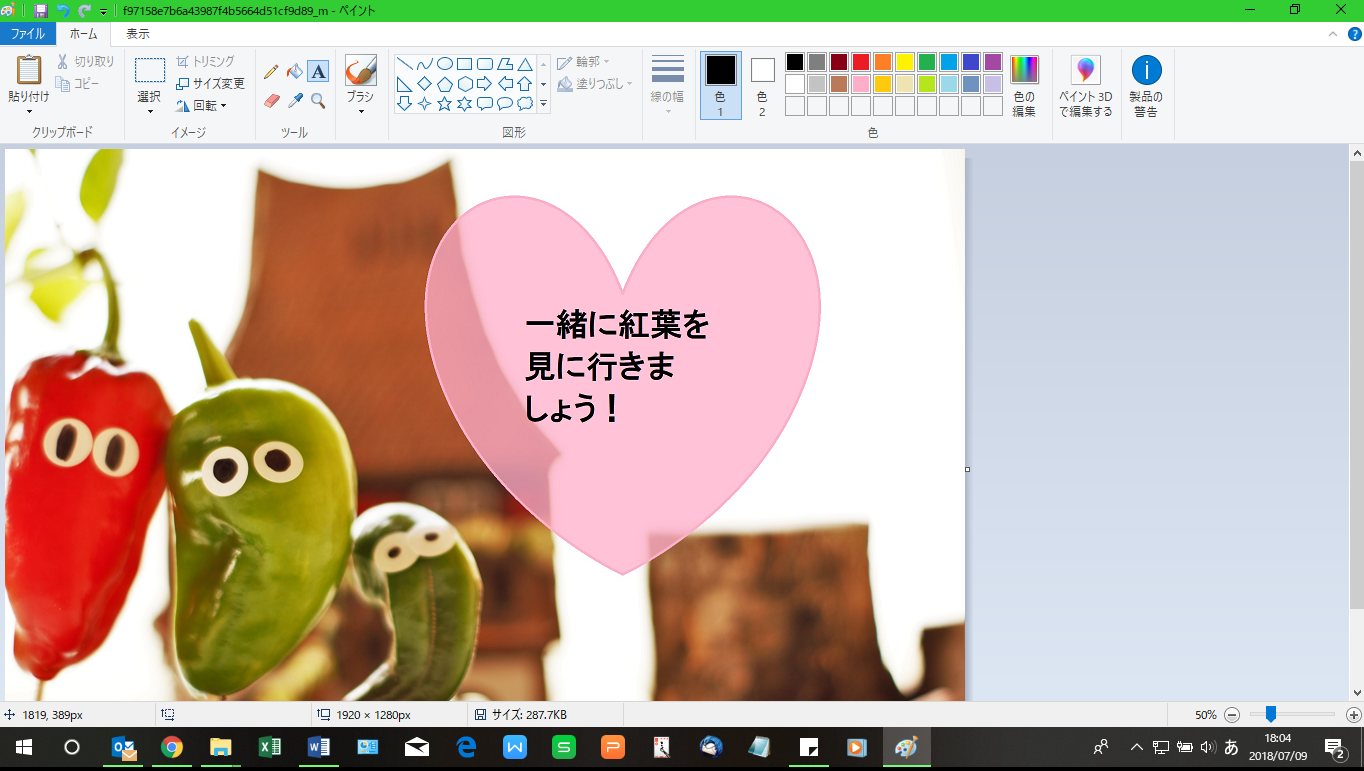Expand the shapes gallery more arrow
Image resolution: width=1364 pixels, height=771 pixels.
[543, 103]
